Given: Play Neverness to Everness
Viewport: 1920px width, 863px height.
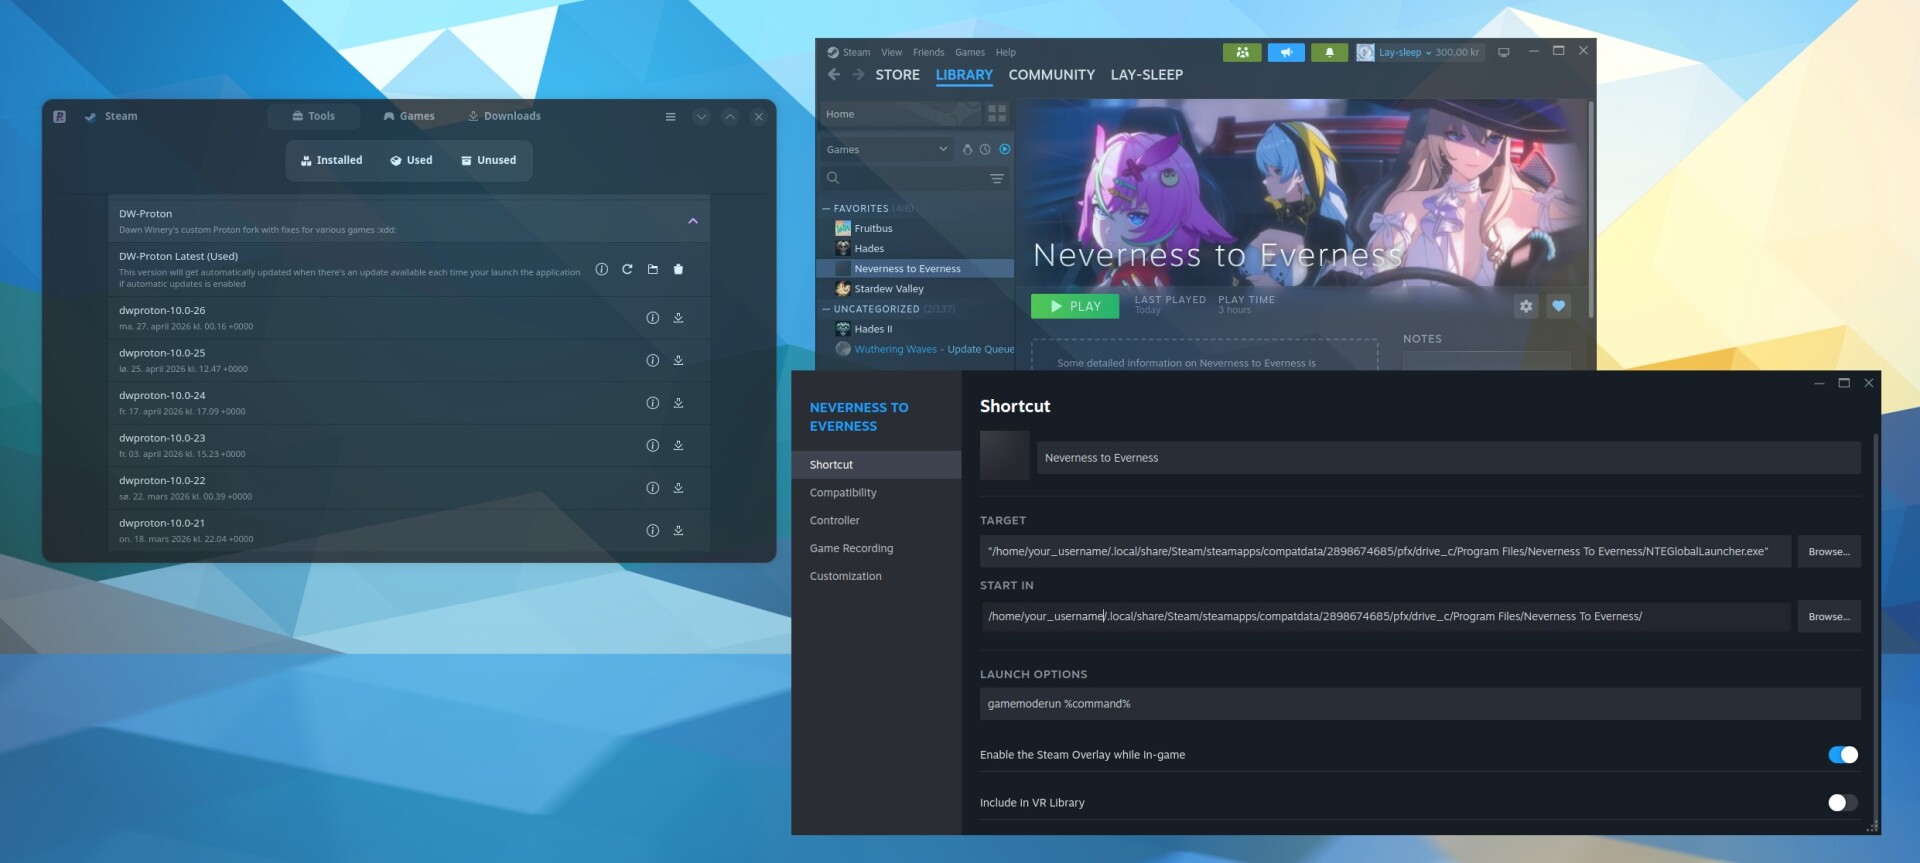Looking at the screenshot, I should [x=1075, y=307].
